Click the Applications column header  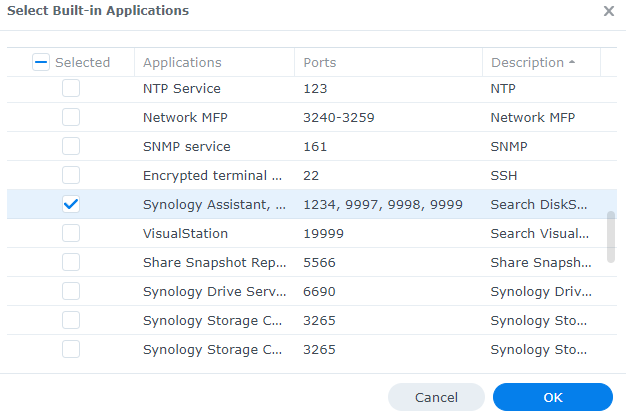click(214, 62)
